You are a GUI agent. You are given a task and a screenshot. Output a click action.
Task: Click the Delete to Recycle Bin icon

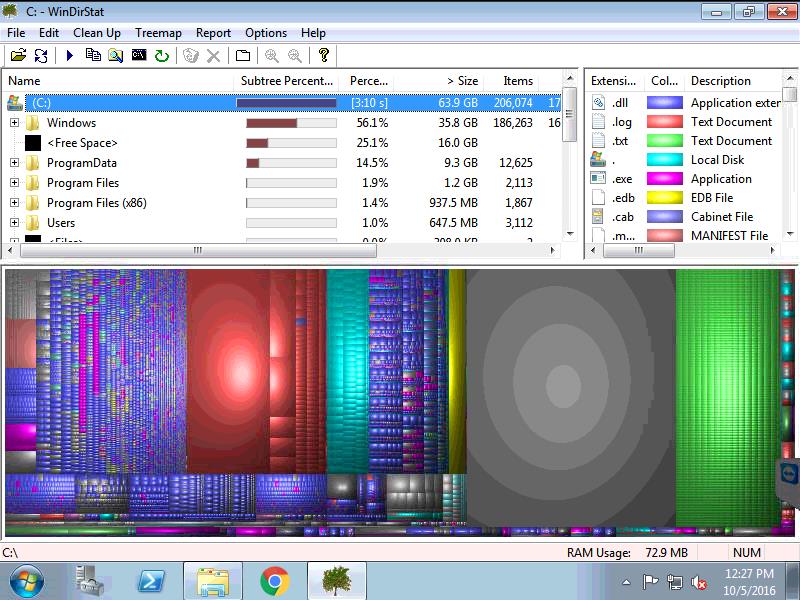tap(191, 55)
